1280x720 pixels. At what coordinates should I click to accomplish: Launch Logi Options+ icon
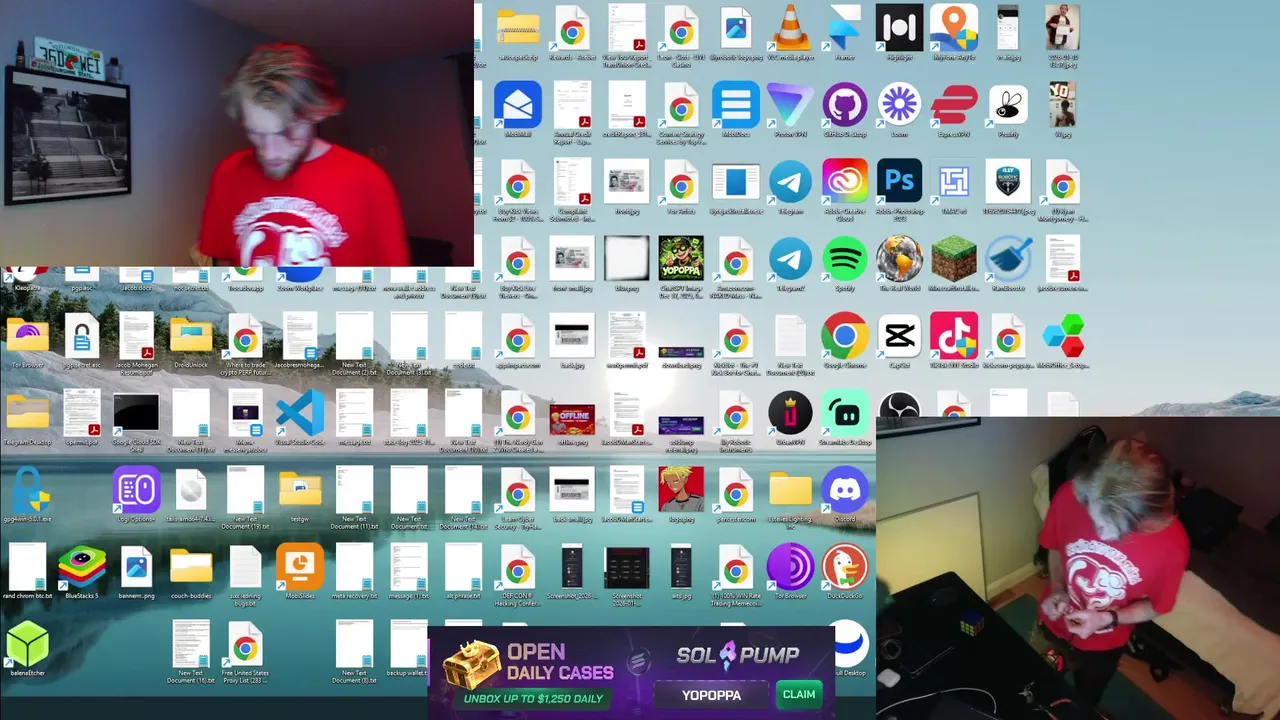click(x=136, y=490)
